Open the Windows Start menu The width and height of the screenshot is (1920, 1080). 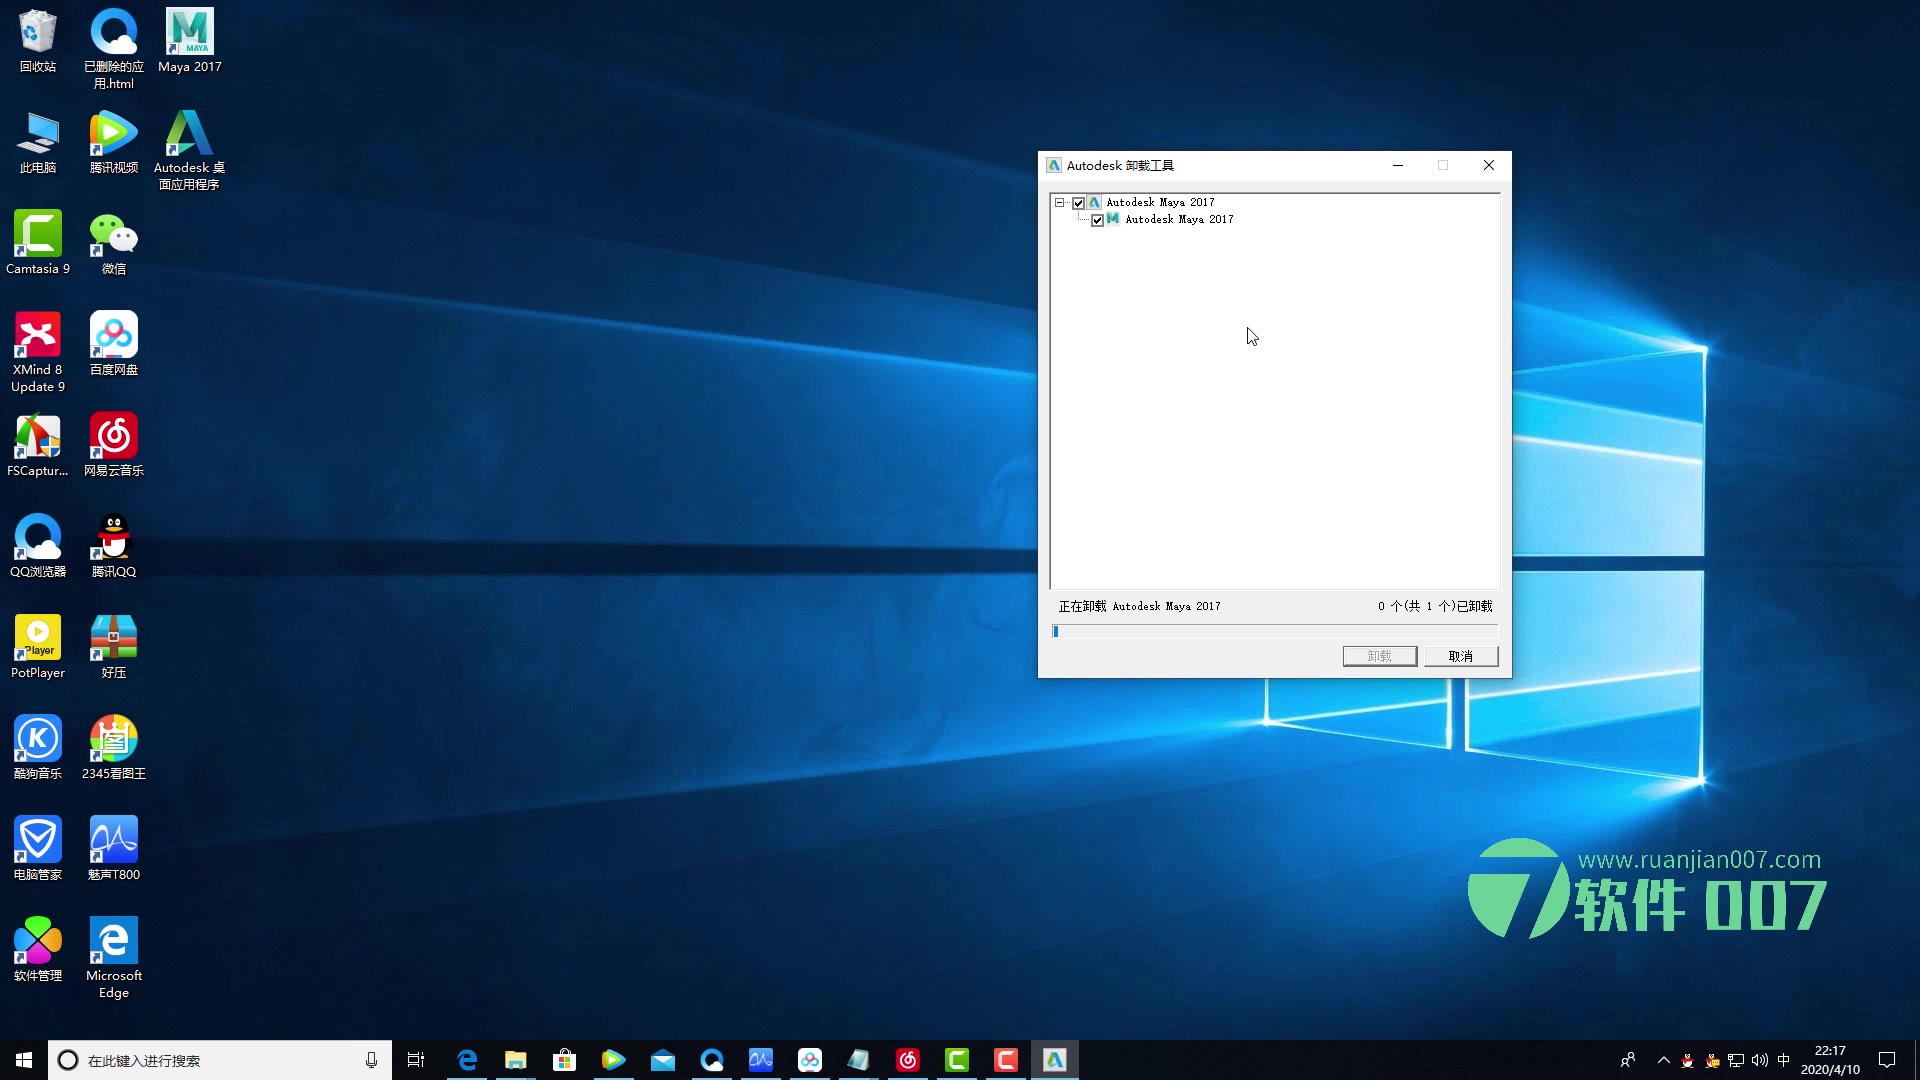pyautogui.click(x=24, y=1060)
